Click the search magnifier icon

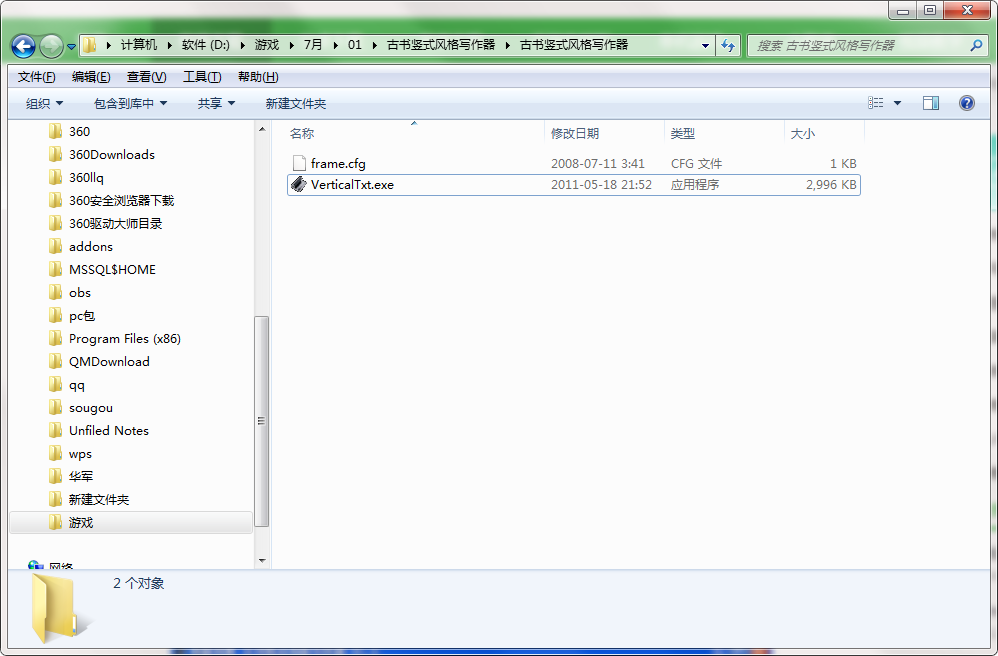point(976,45)
